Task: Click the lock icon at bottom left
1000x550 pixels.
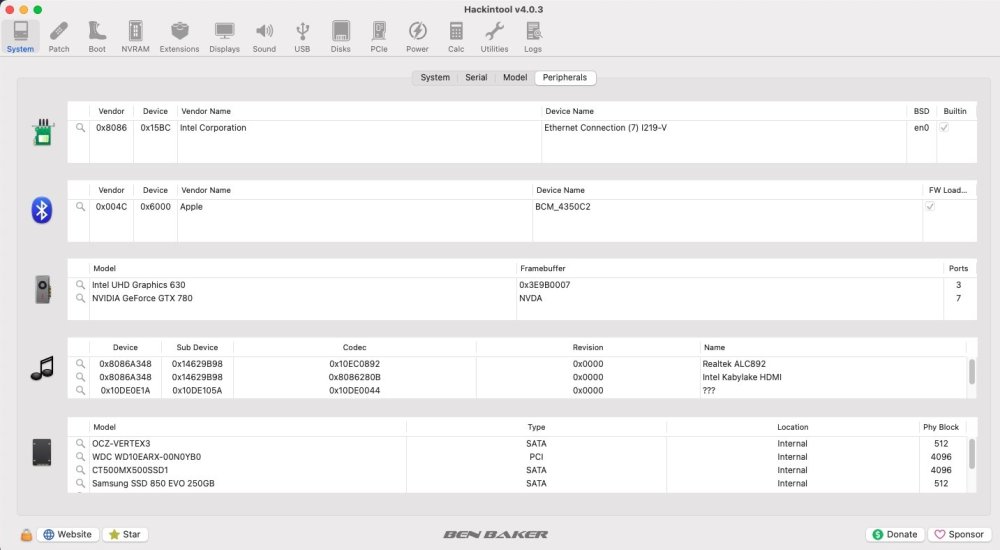Action: click(x=26, y=535)
